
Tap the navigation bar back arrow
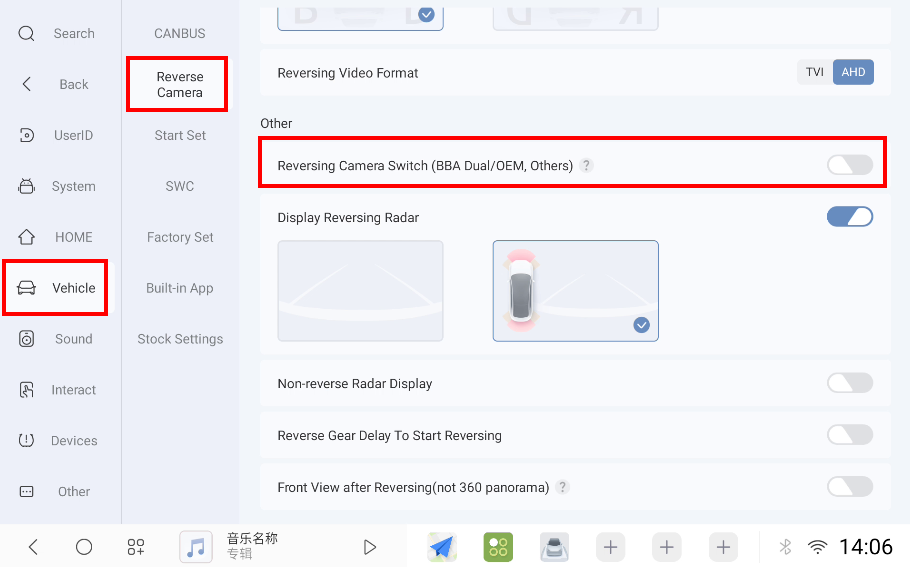33,547
